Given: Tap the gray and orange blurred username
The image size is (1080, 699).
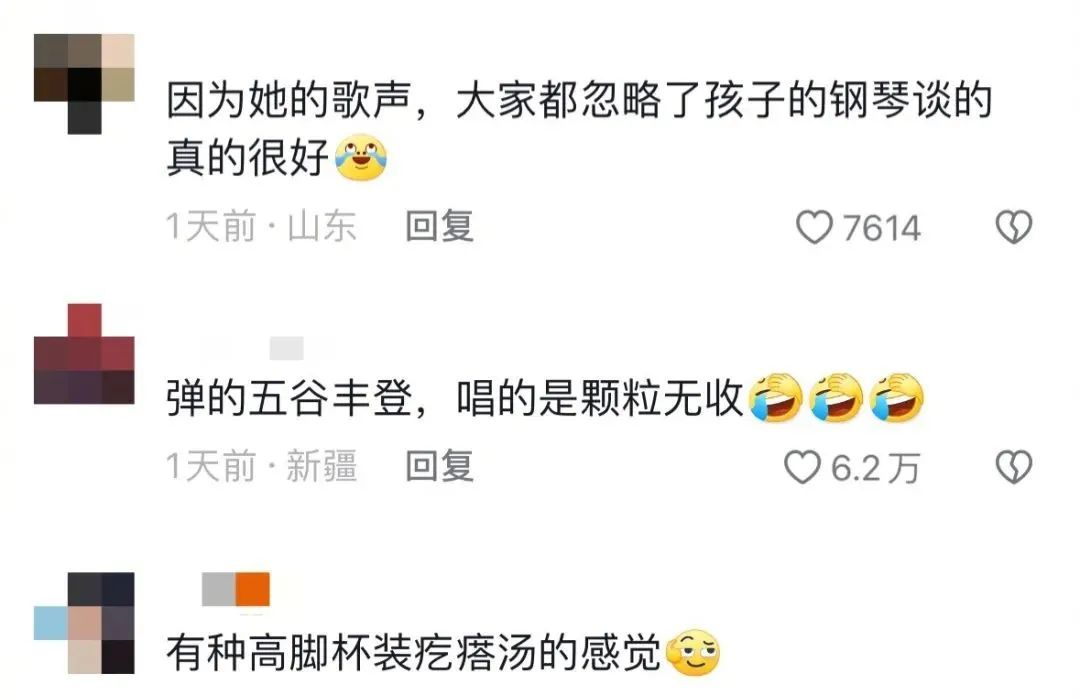Looking at the screenshot, I should [x=236, y=590].
